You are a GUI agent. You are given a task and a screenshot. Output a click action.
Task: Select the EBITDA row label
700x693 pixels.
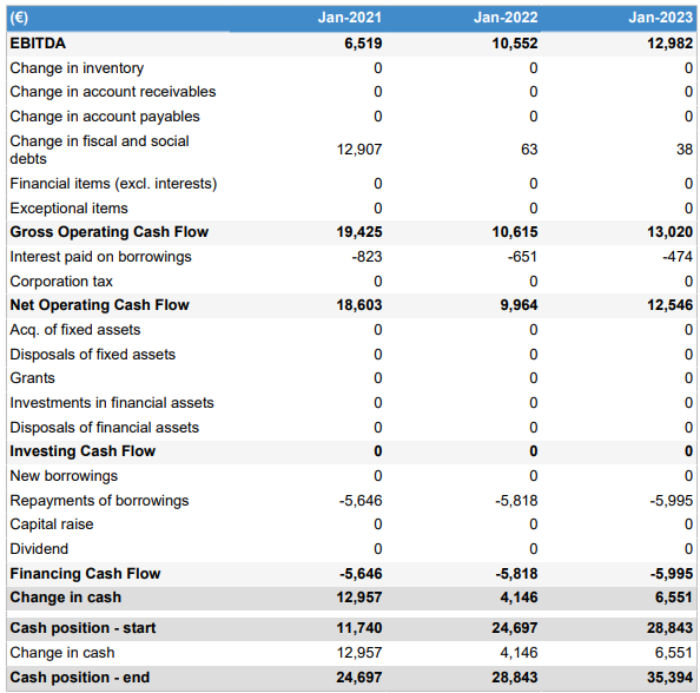pos(38,43)
